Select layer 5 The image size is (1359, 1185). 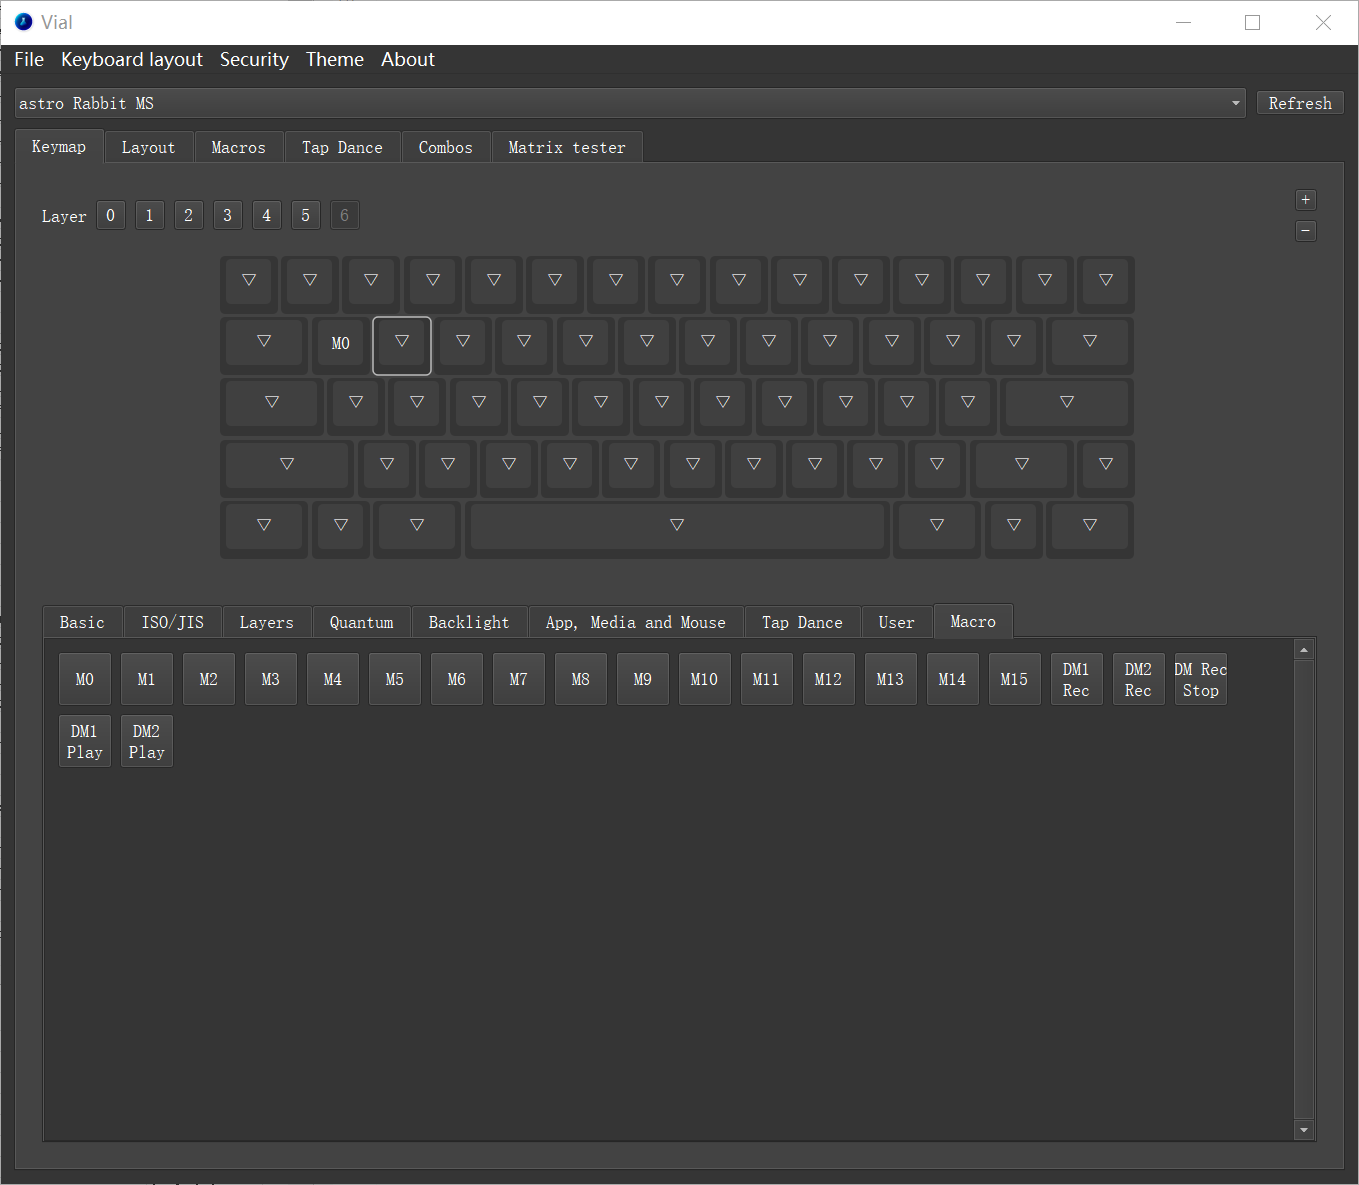(306, 215)
